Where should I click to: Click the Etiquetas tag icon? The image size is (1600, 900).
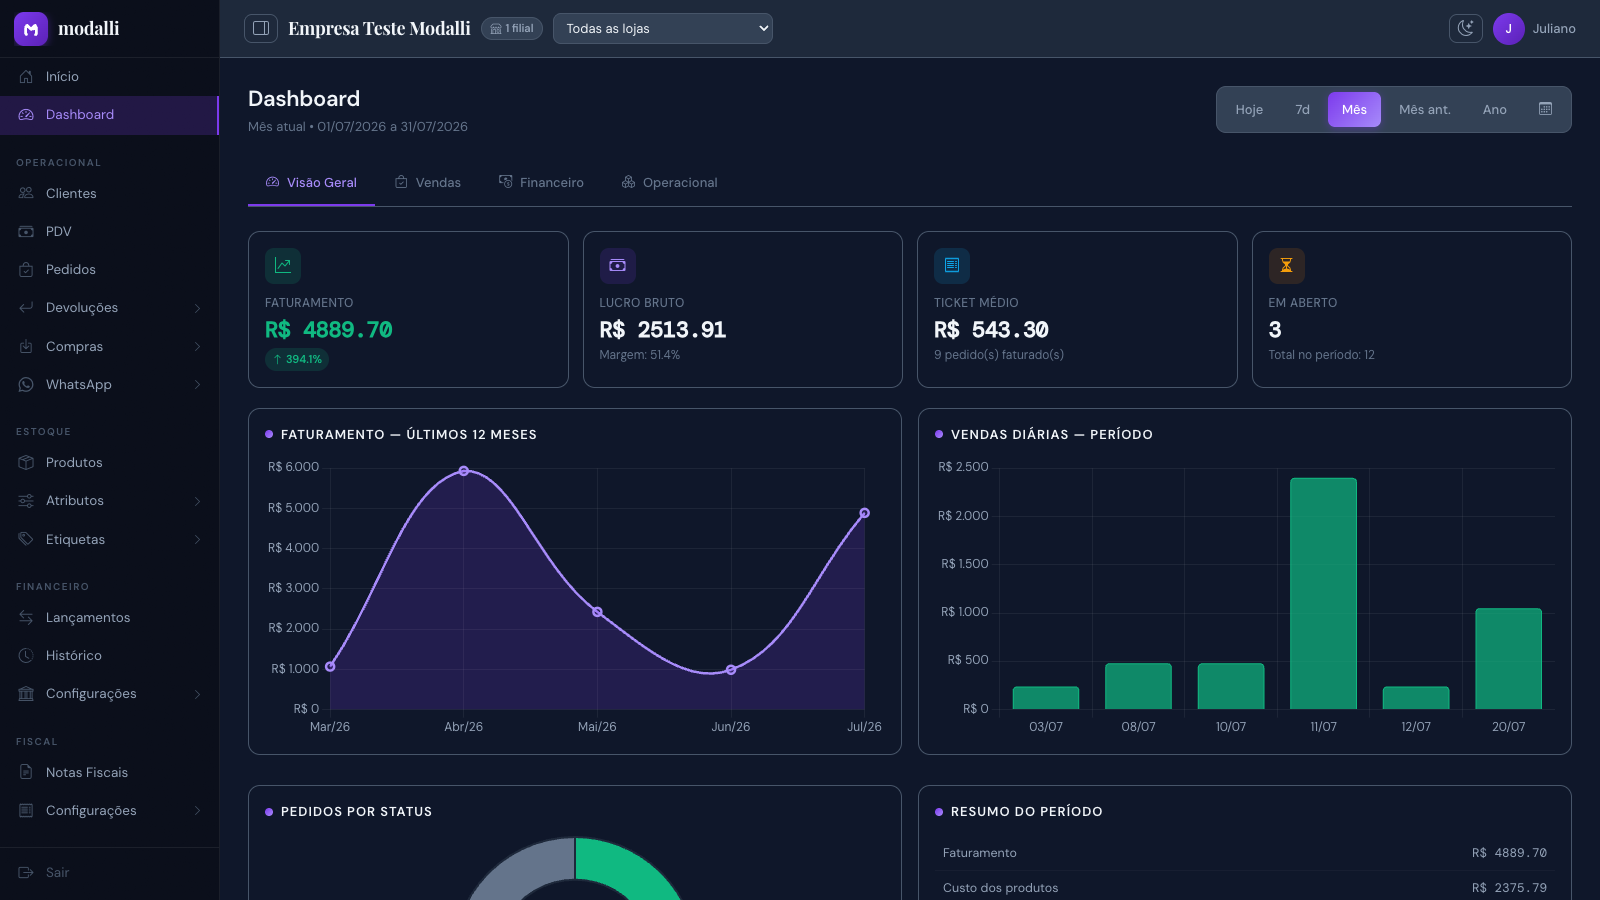tap(26, 539)
